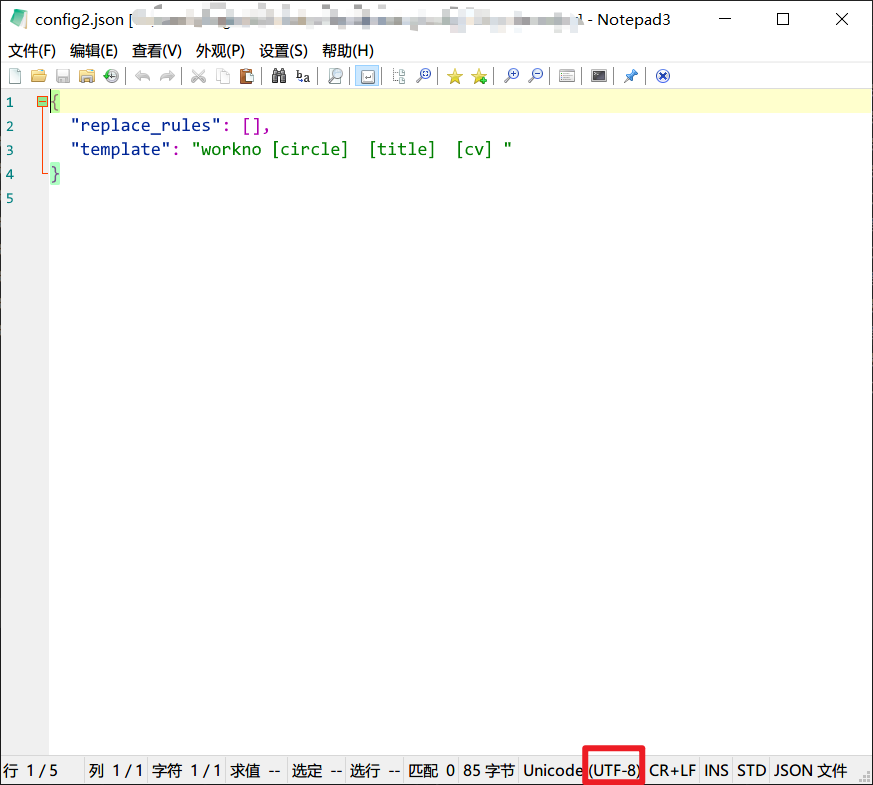Viewport: 873px width, 785px height.
Task: Open the 查看 view menu
Action: (156, 50)
